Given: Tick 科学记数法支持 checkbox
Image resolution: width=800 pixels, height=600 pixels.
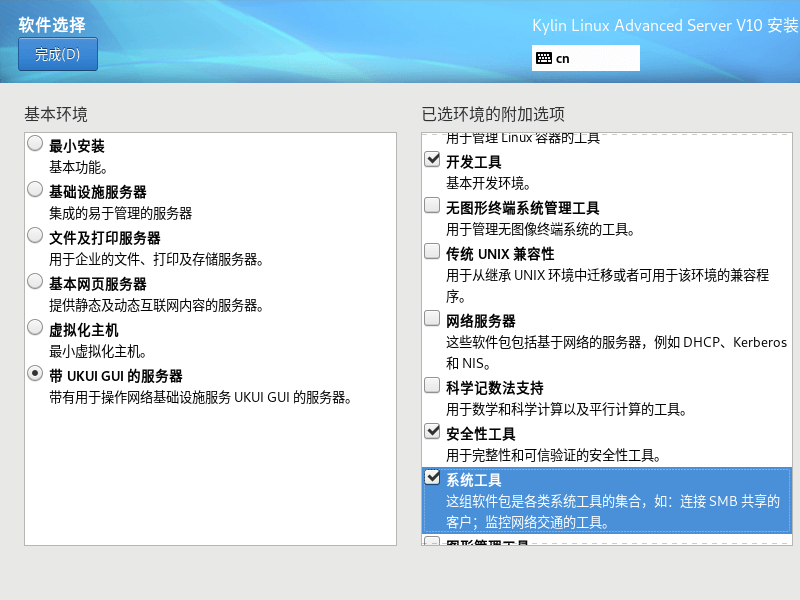Looking at the screenshot, I should coord(432,385).
